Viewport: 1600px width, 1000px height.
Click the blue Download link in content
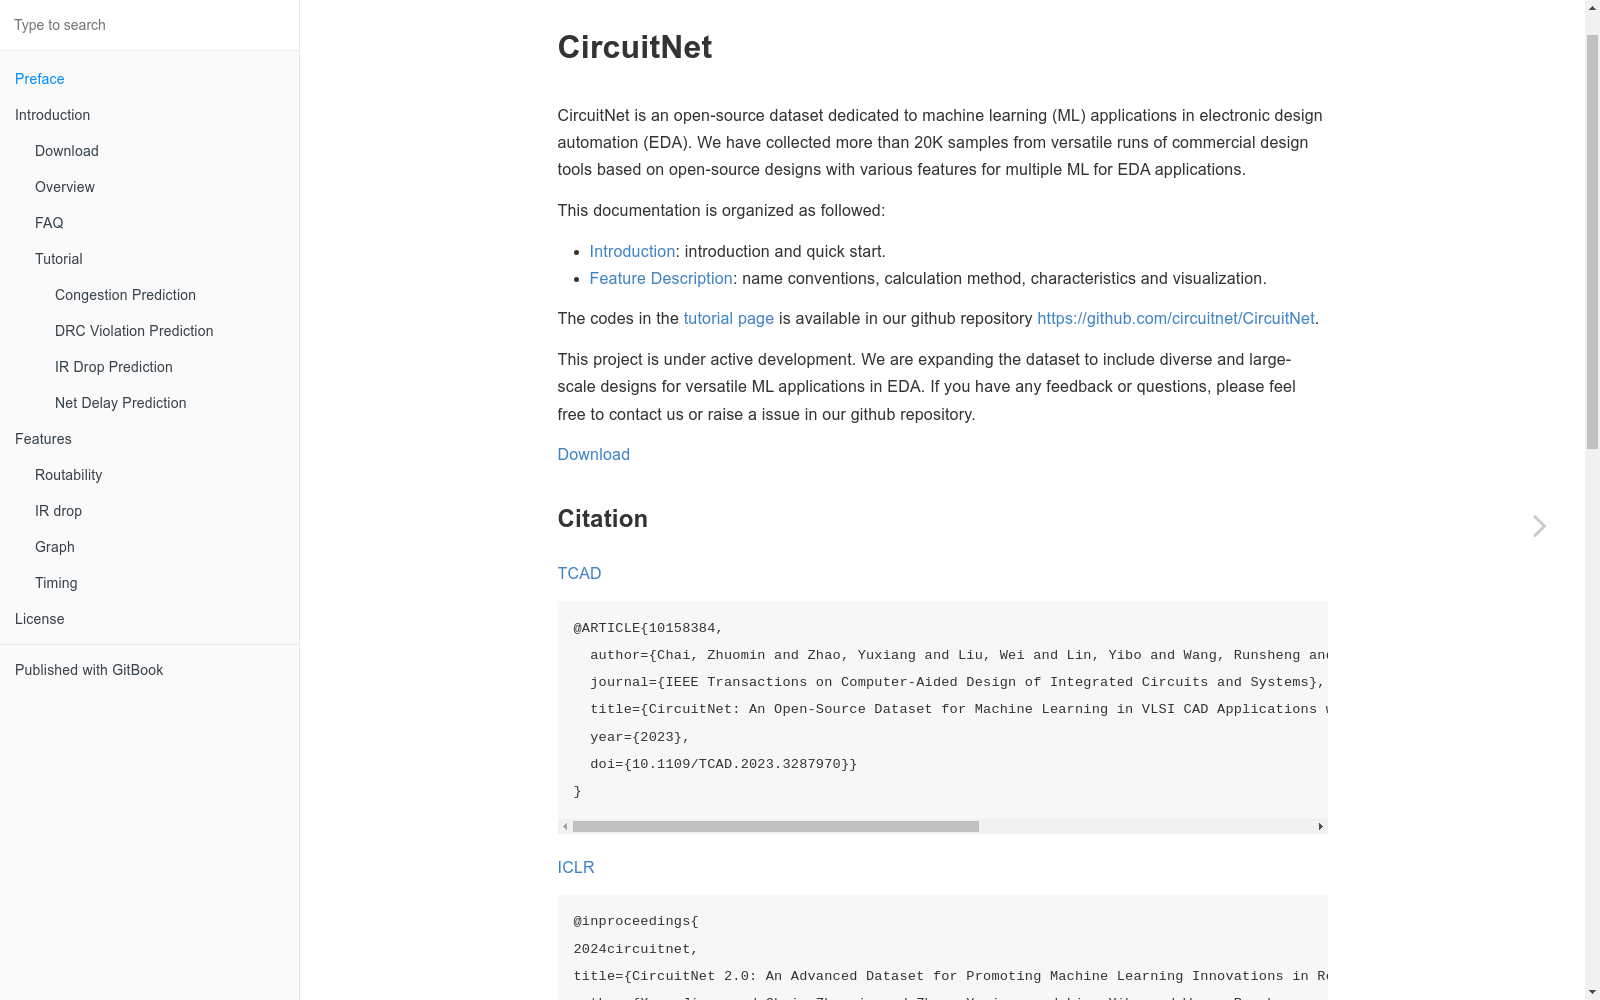593,454
